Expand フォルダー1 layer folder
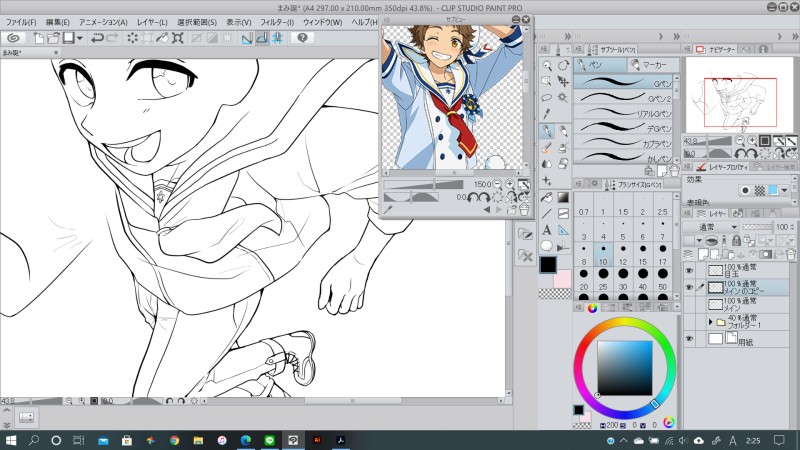Viewport: 800px width, 450px height. tap(710, 322)
